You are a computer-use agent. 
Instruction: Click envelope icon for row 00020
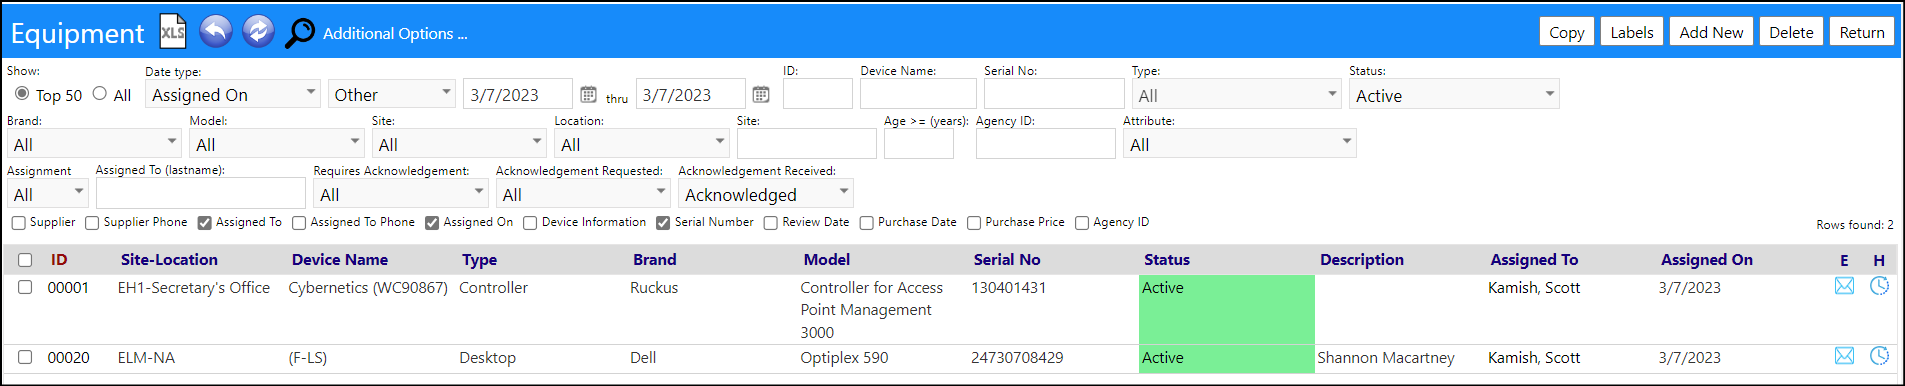click(1844, 356)
